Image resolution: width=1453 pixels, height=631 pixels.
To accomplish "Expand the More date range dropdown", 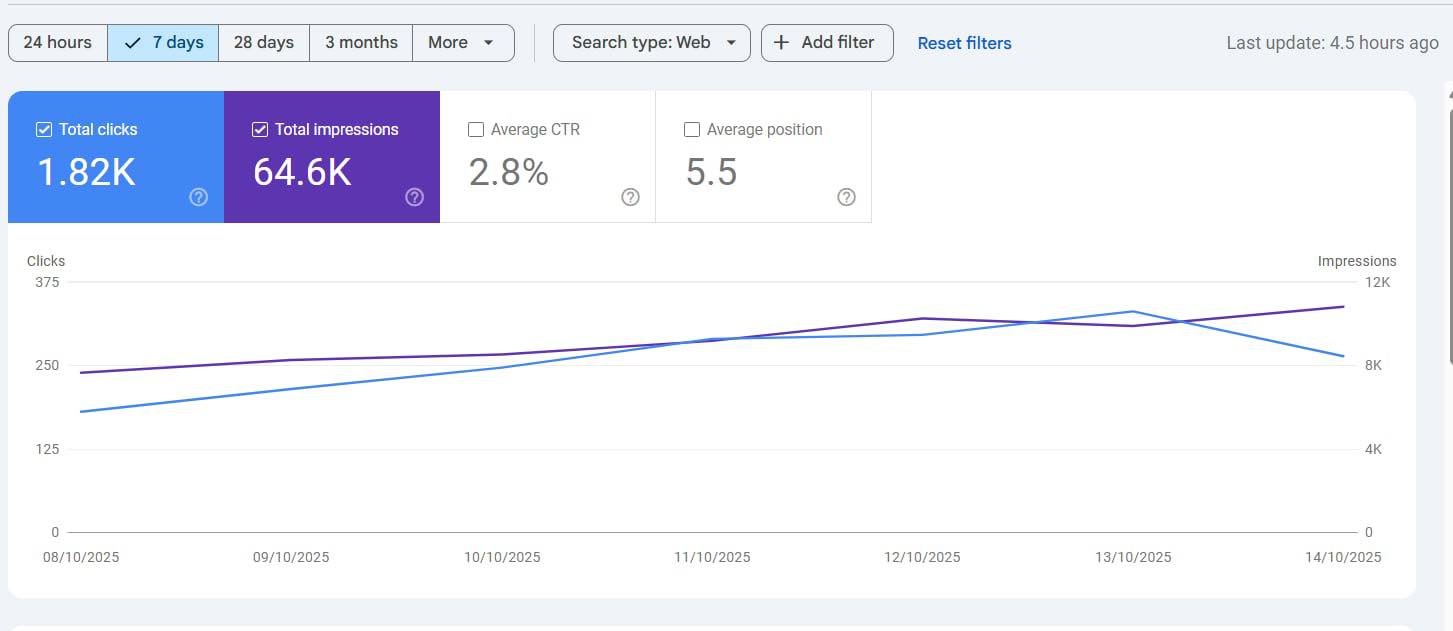I will [x=463, y=43].
